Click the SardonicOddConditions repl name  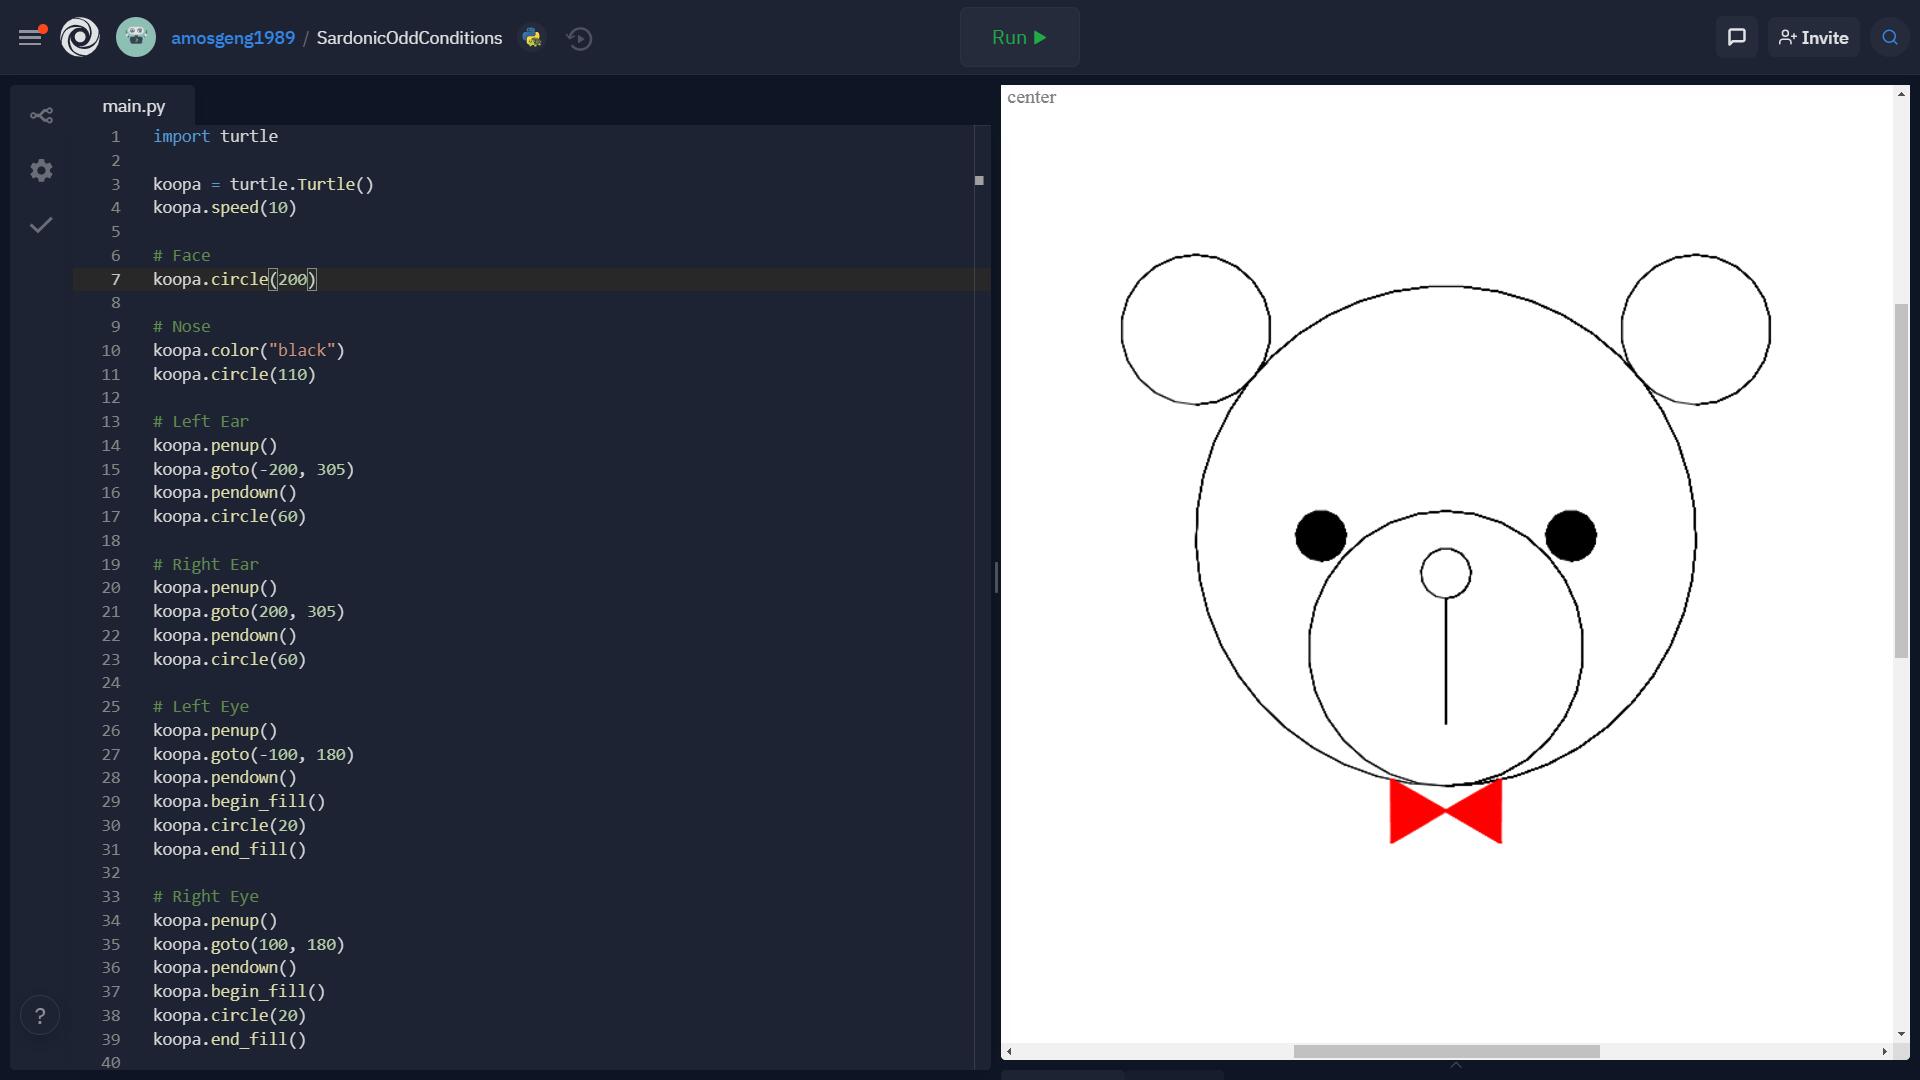coord(409,38)
